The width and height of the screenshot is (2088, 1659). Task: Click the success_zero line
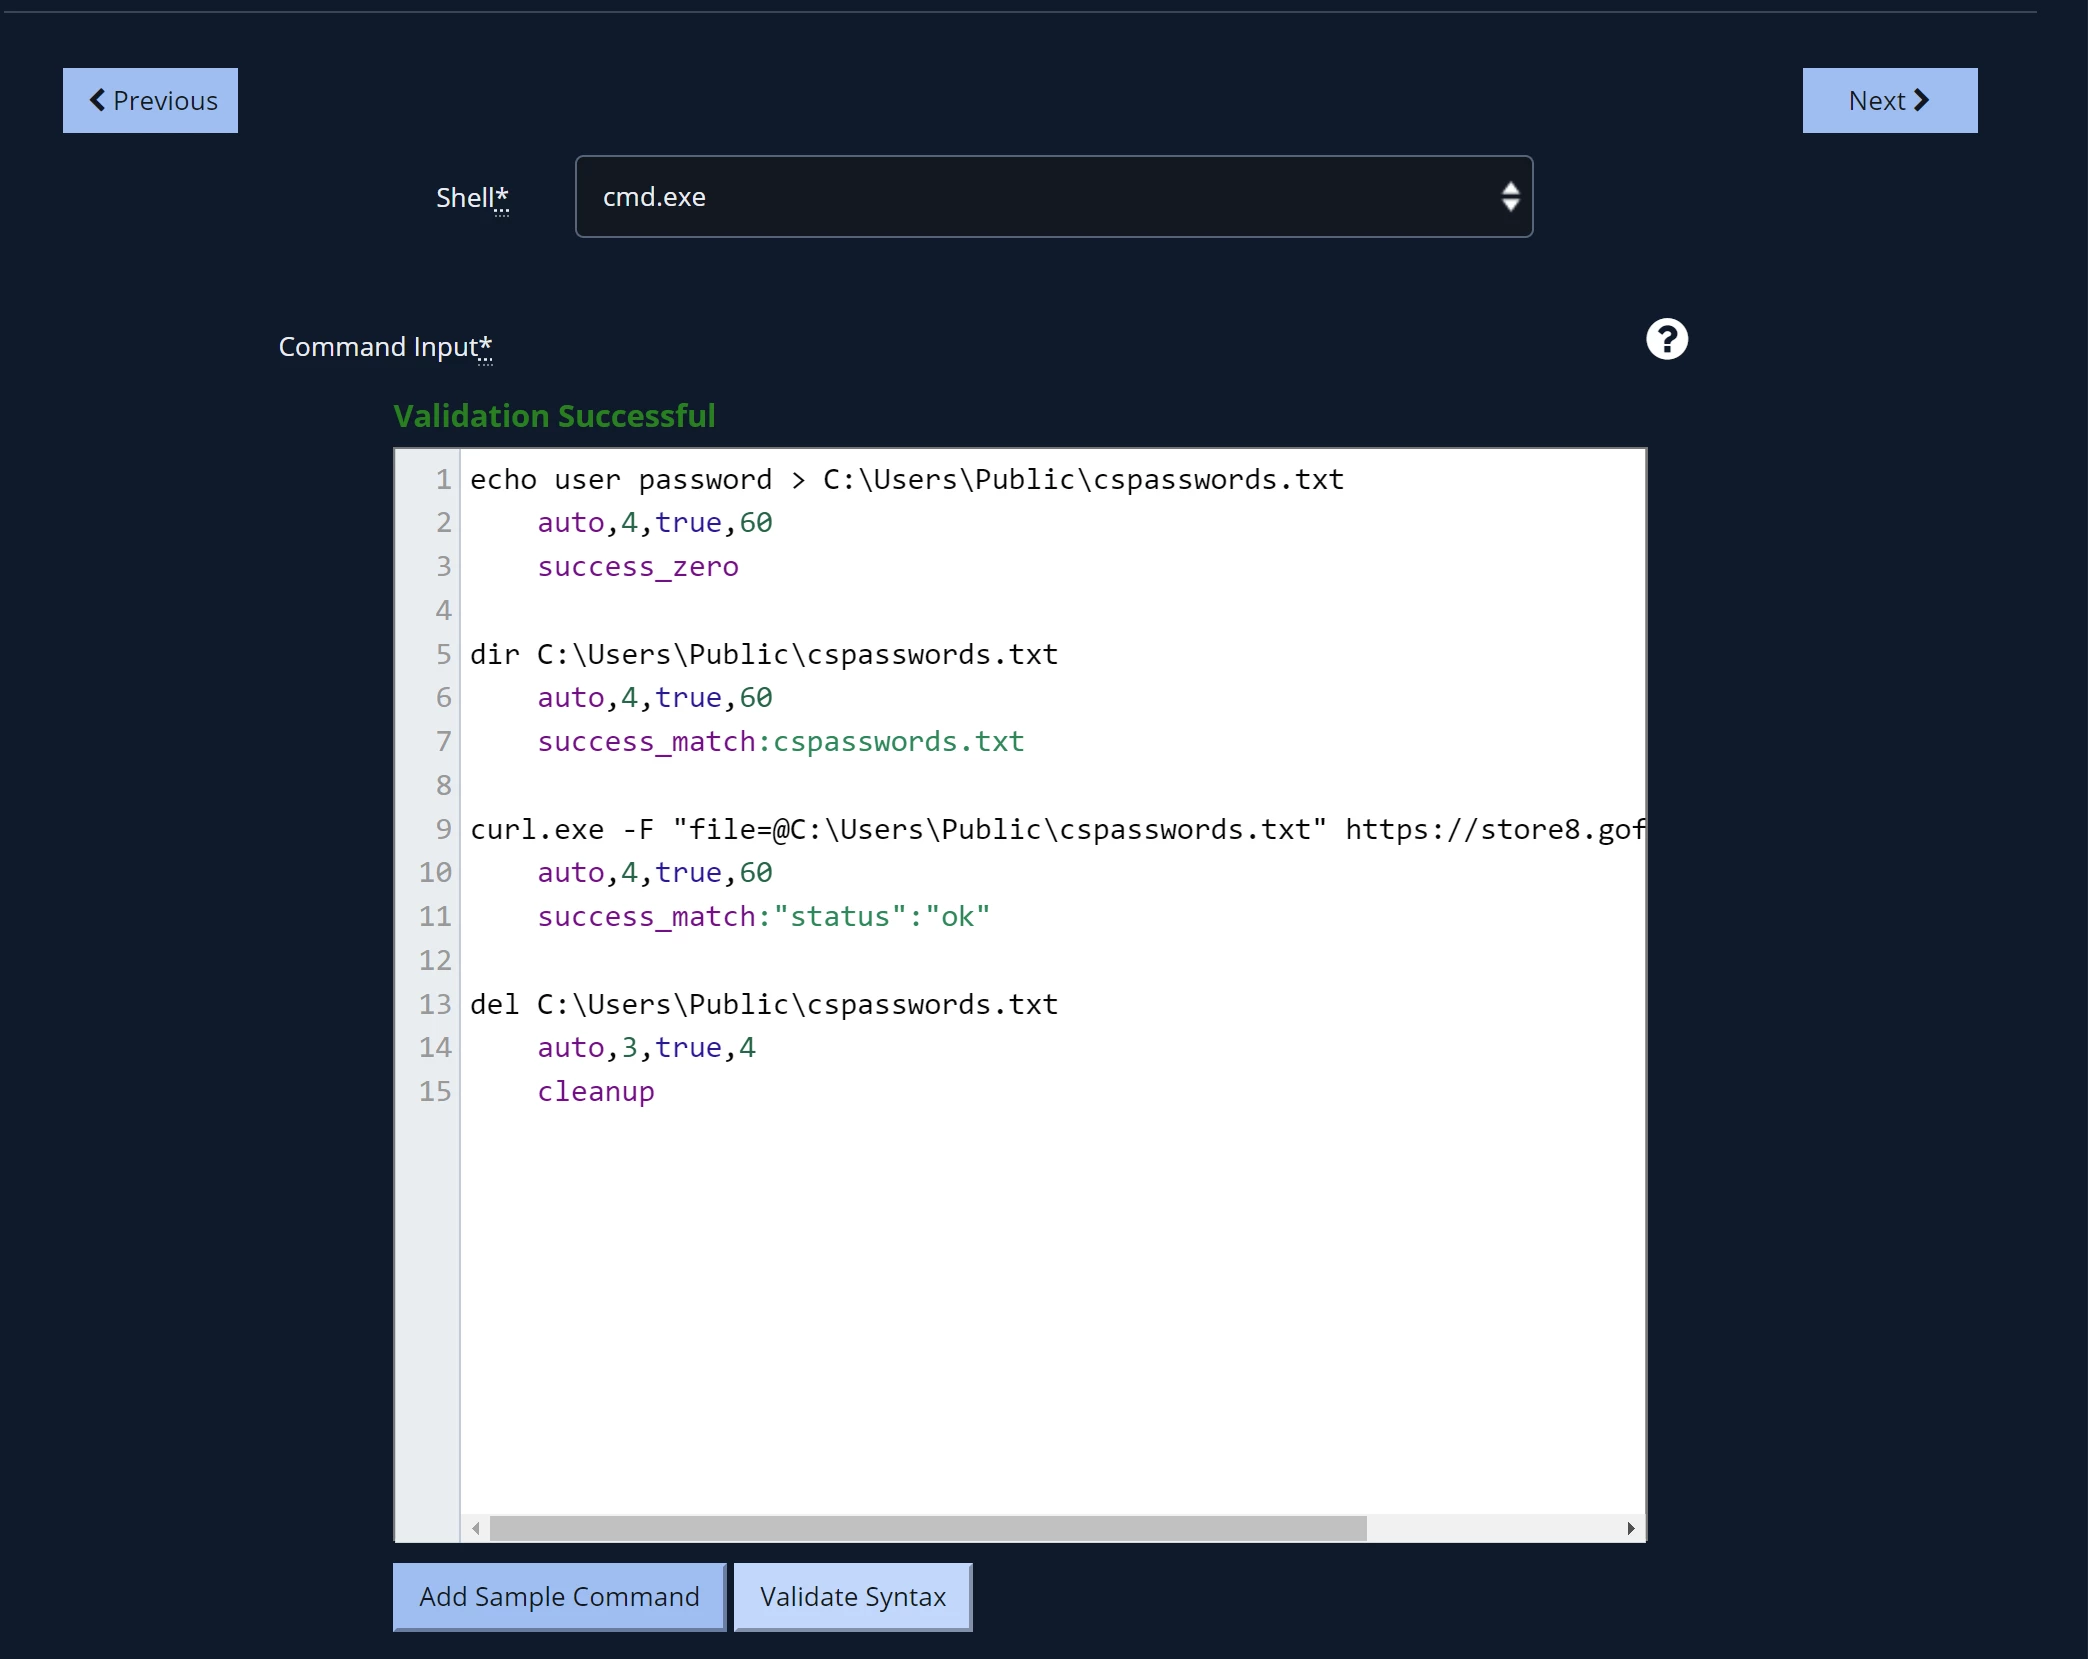pyautogui.click(x=638, y=567)
